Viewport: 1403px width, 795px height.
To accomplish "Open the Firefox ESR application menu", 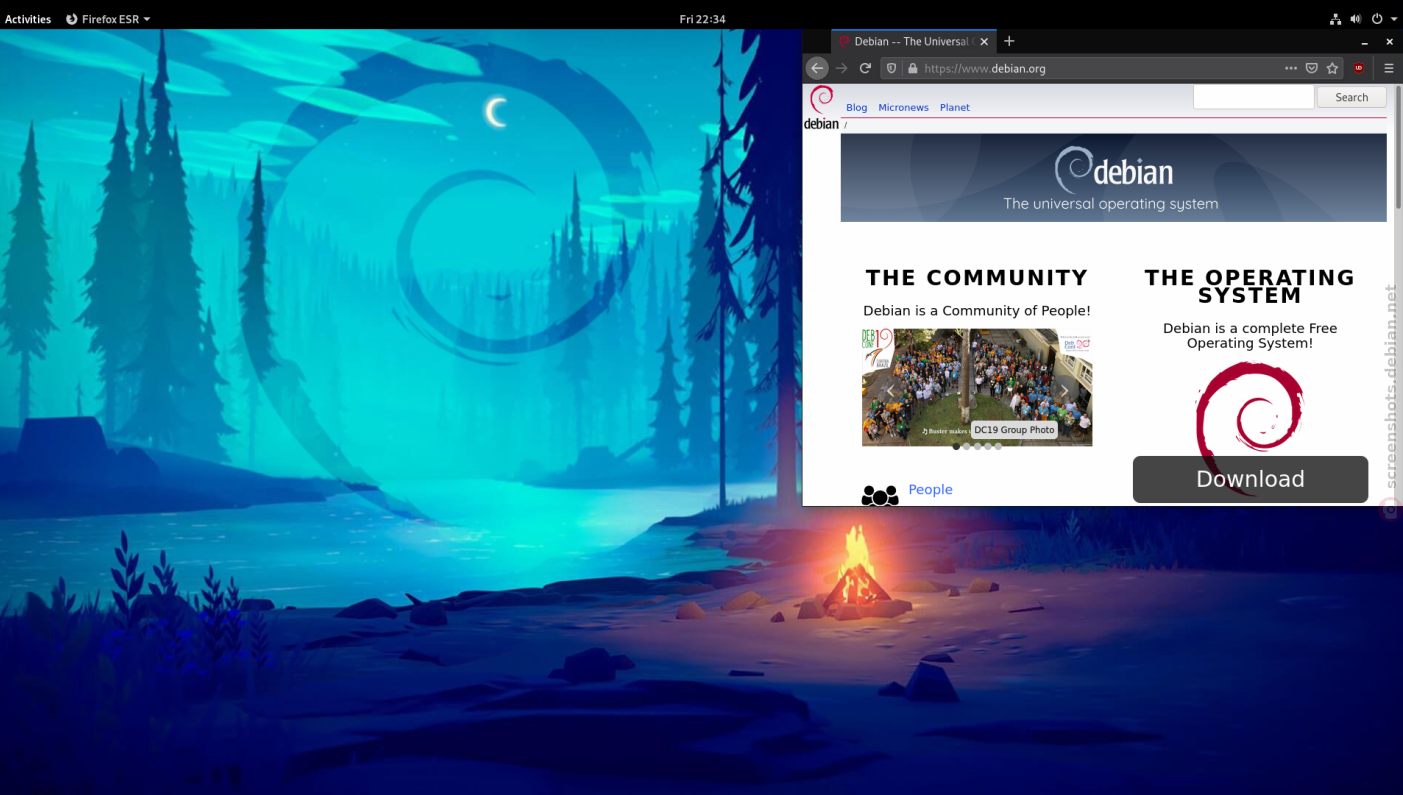I will coord(108,19).
